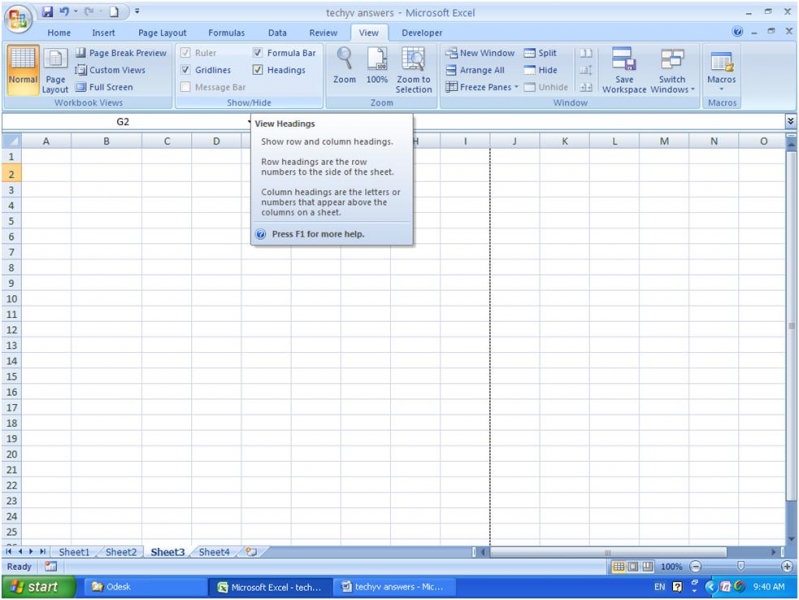Click Zoom to Selection icon
The height and width of the screenshot is (600, 799).
click(413, 60)
